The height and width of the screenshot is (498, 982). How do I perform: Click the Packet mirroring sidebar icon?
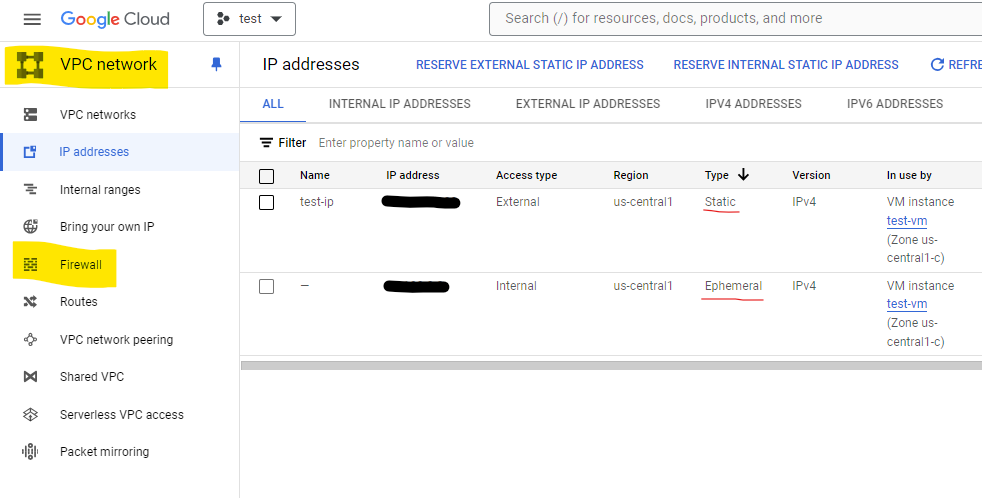(30, 452)
